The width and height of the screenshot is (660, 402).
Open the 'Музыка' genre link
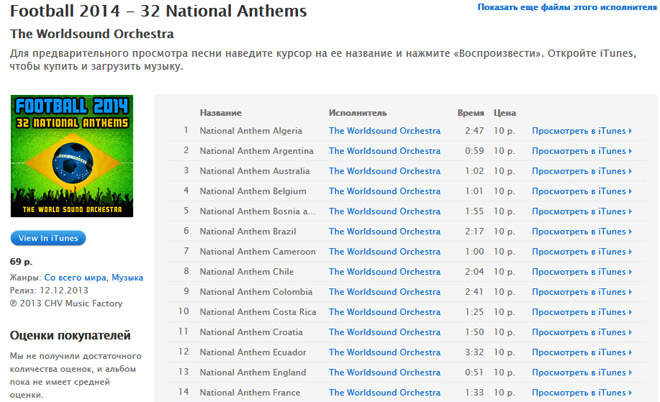point(127,277)
